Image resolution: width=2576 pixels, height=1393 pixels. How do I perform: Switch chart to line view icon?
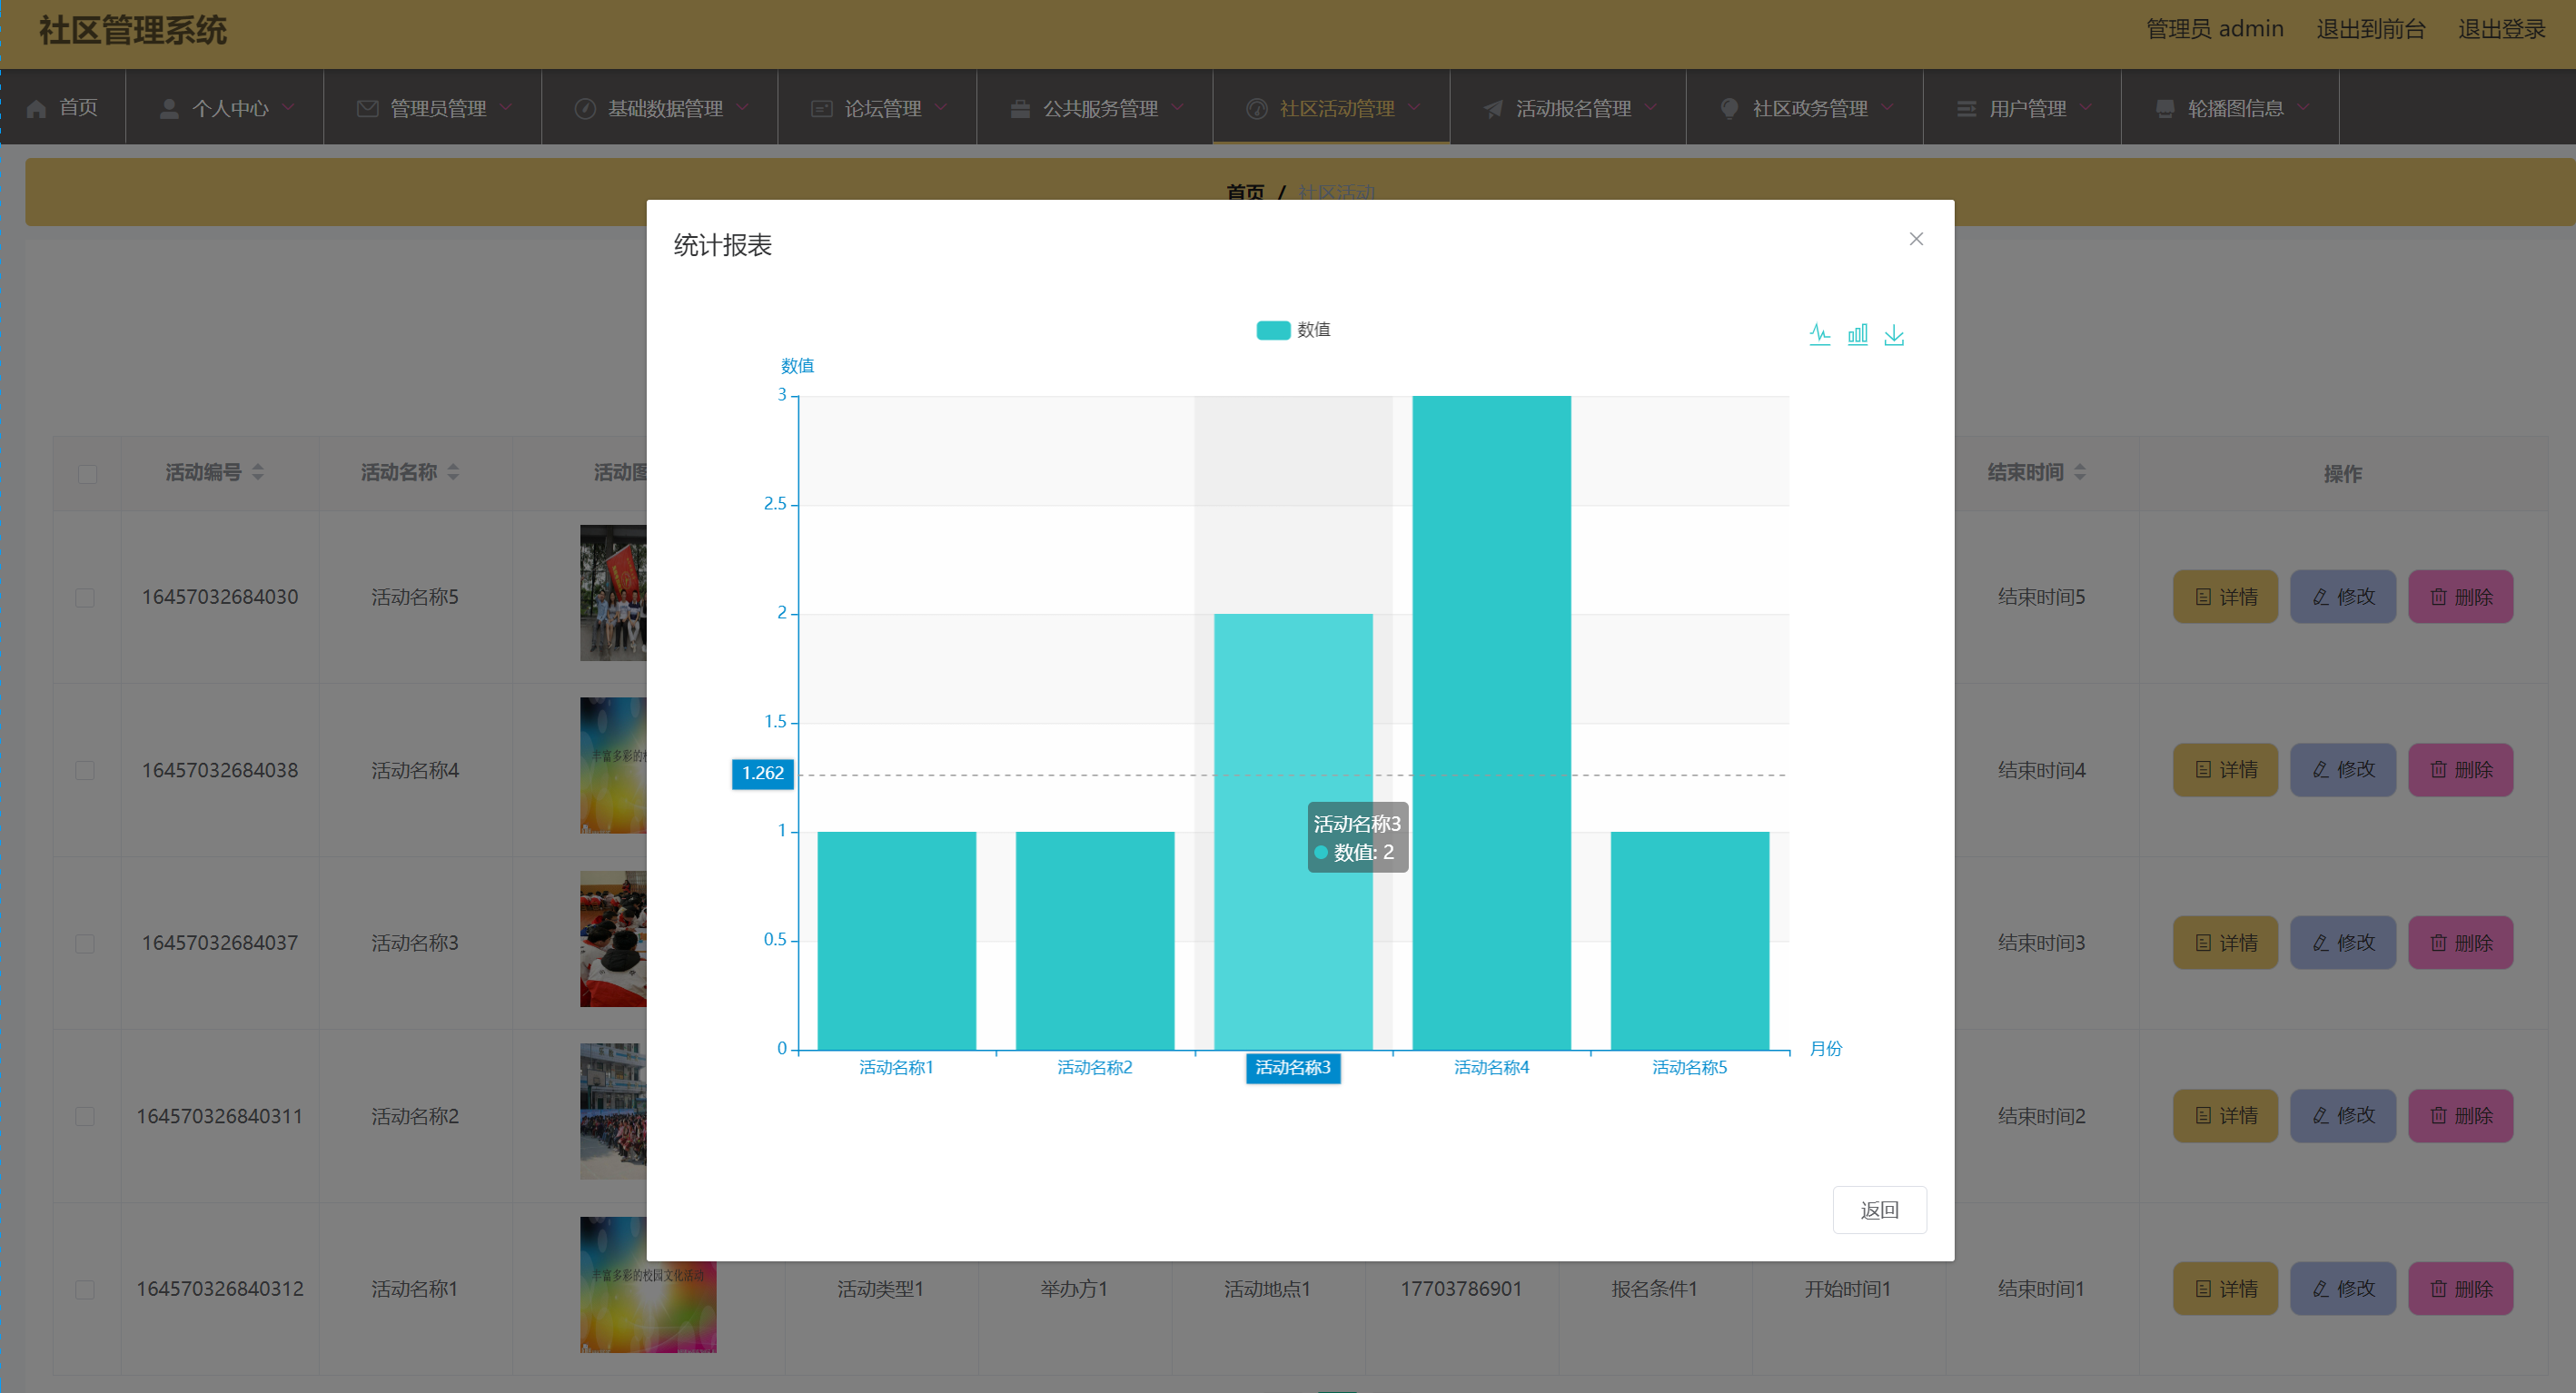tap(1819, 335)
